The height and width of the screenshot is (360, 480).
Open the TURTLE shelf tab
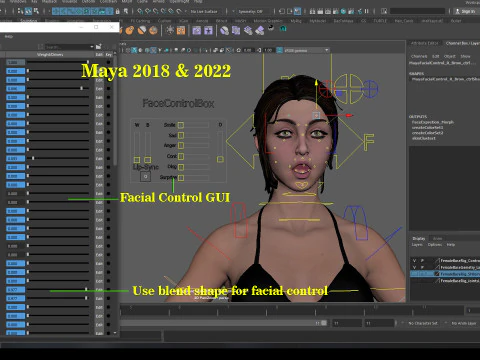coord(380,21)
